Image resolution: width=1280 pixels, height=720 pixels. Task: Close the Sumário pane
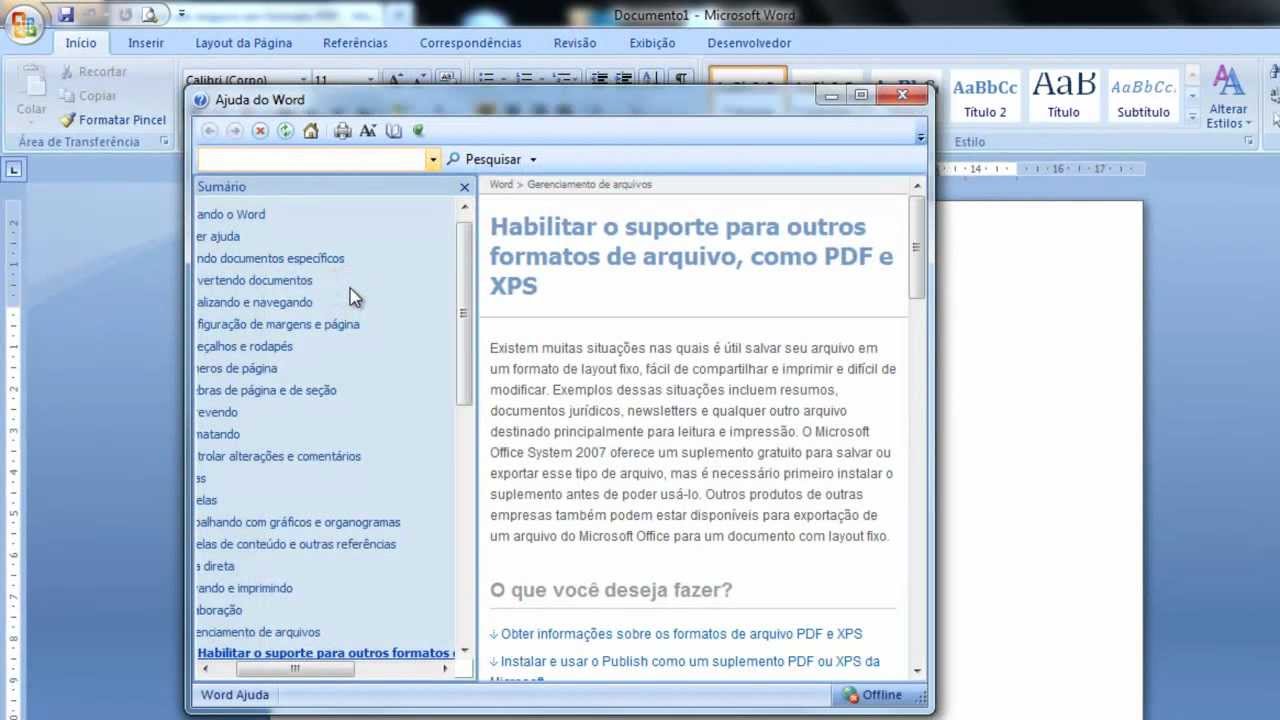[x=464, y=187]
